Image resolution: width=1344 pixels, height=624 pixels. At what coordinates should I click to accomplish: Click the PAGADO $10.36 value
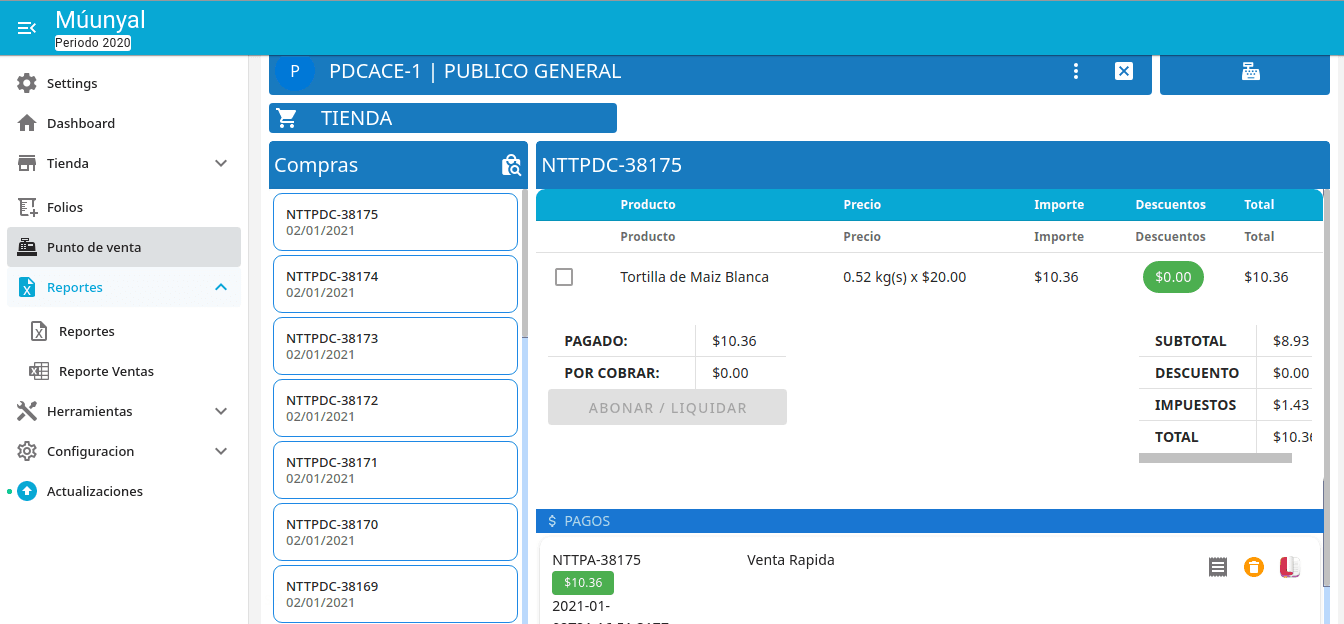[x=734, y=341]
